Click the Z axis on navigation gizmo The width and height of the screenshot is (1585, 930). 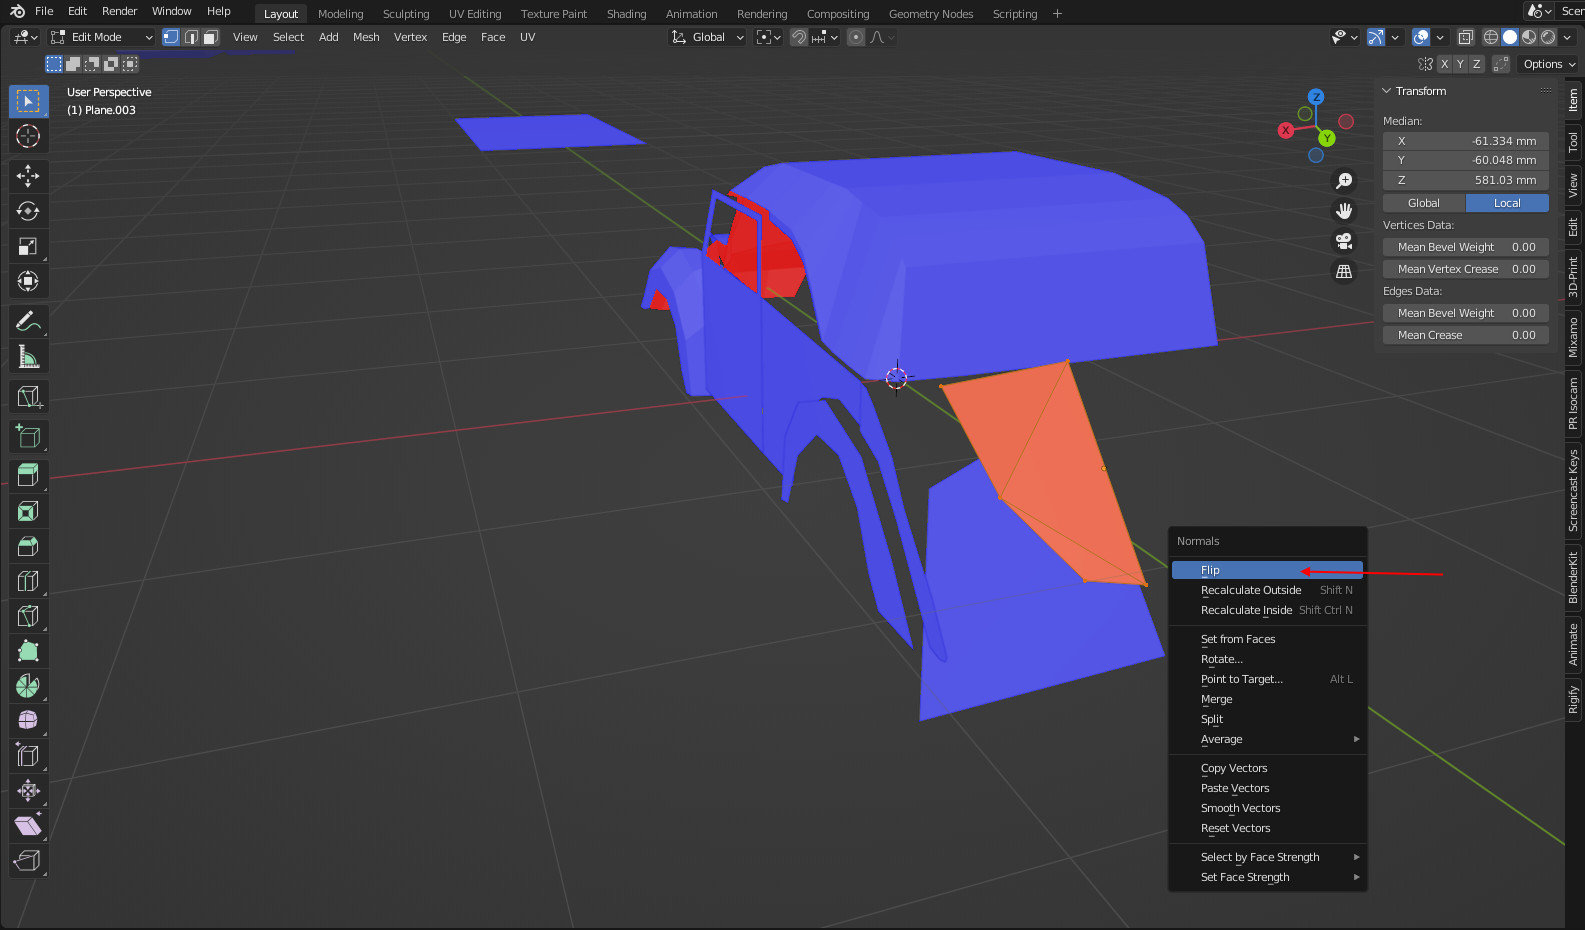click(x=1316, y=97)
